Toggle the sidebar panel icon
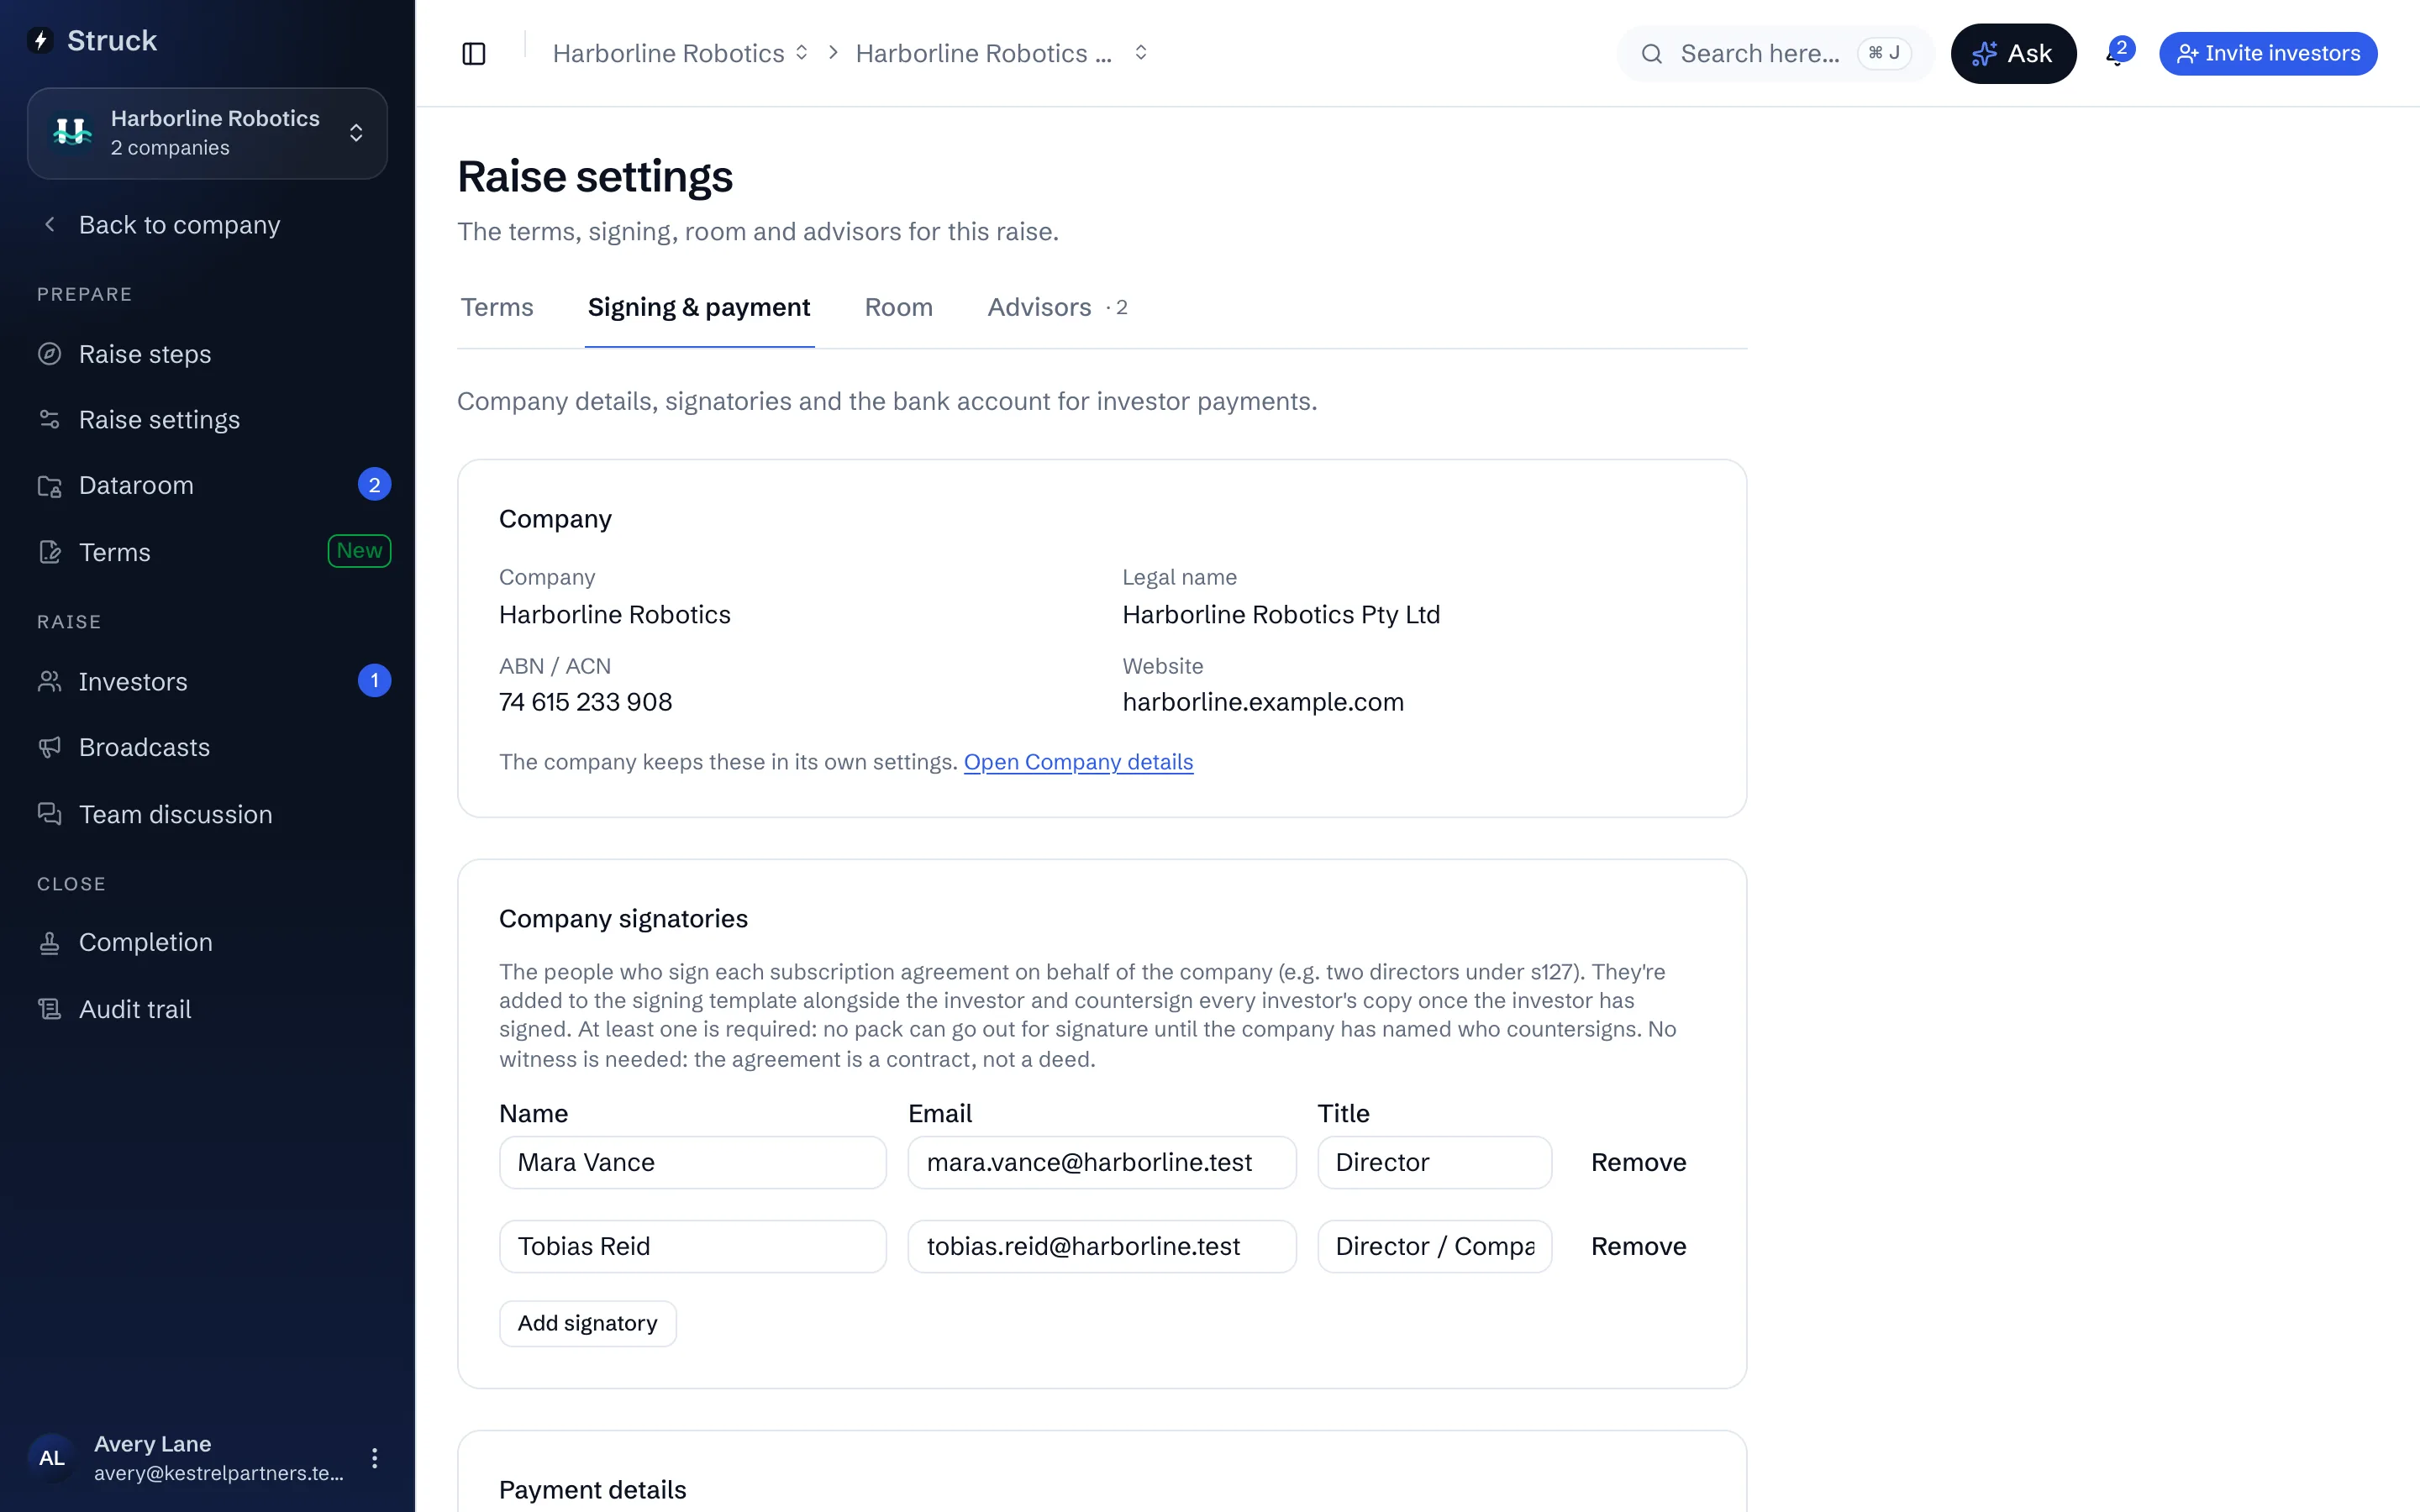The width and height of the screenshot is (2420, 1512). click(474, 54)
